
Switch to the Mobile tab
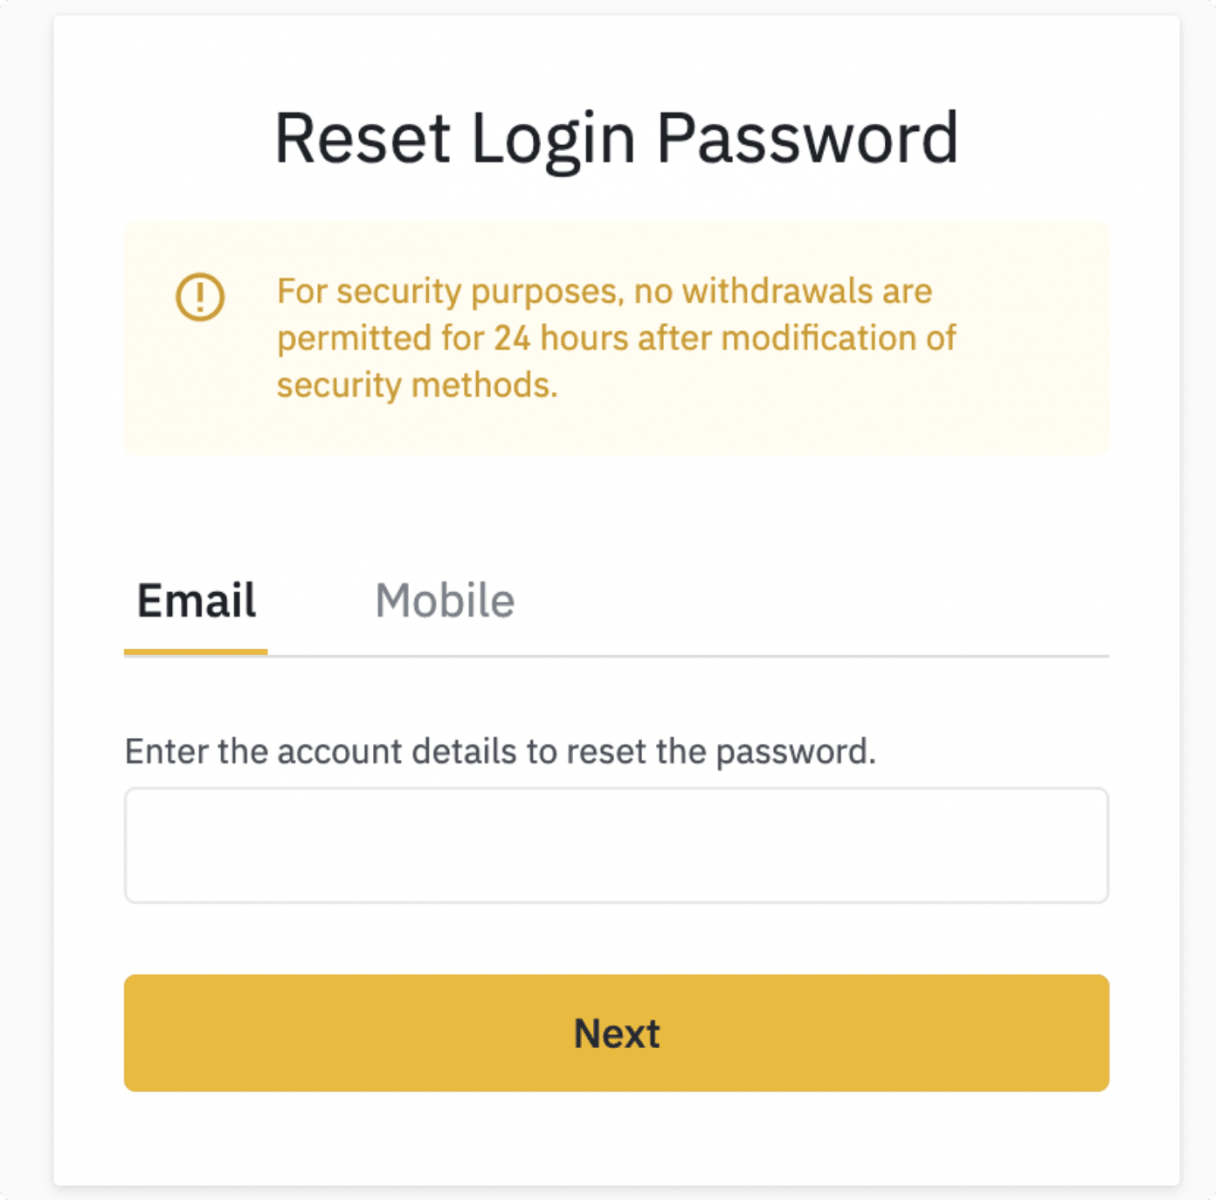[445, 601]
